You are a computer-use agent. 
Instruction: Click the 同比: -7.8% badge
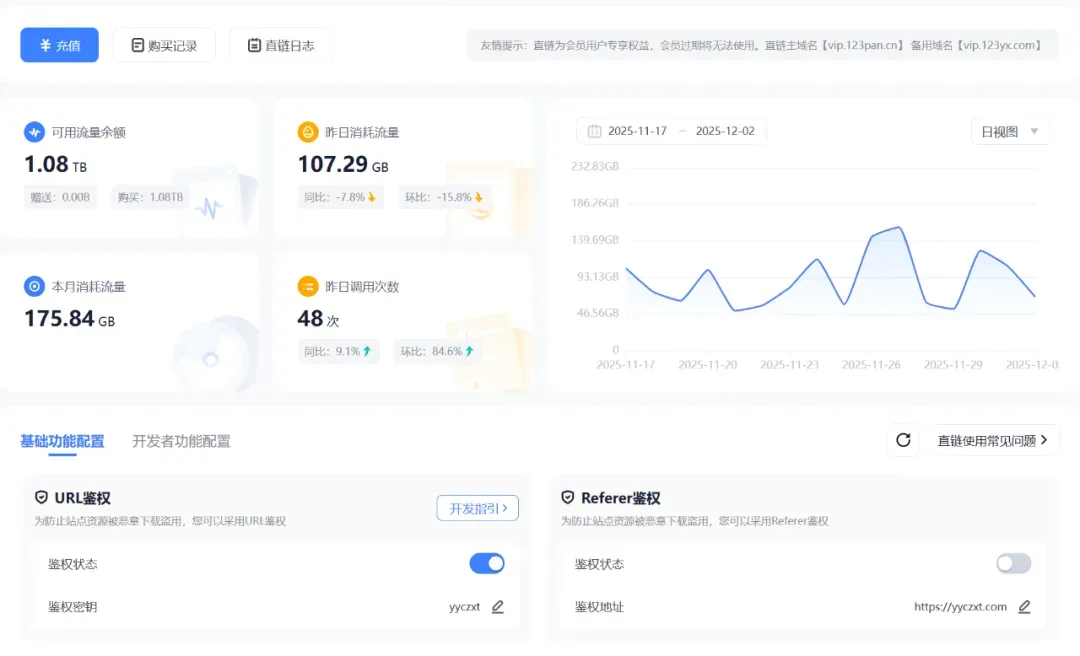point(340,197)
